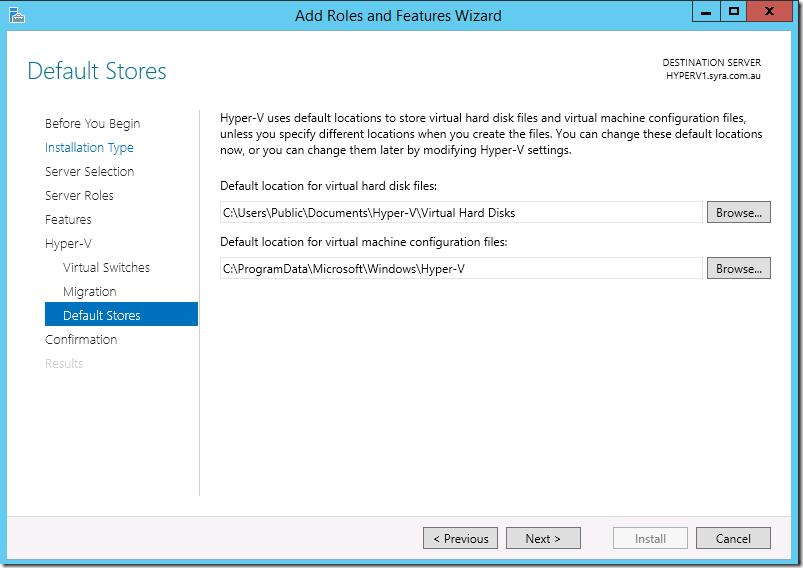Go to the Before You Begin step
The image size is (803, 568).
click(x=92, y=124)
